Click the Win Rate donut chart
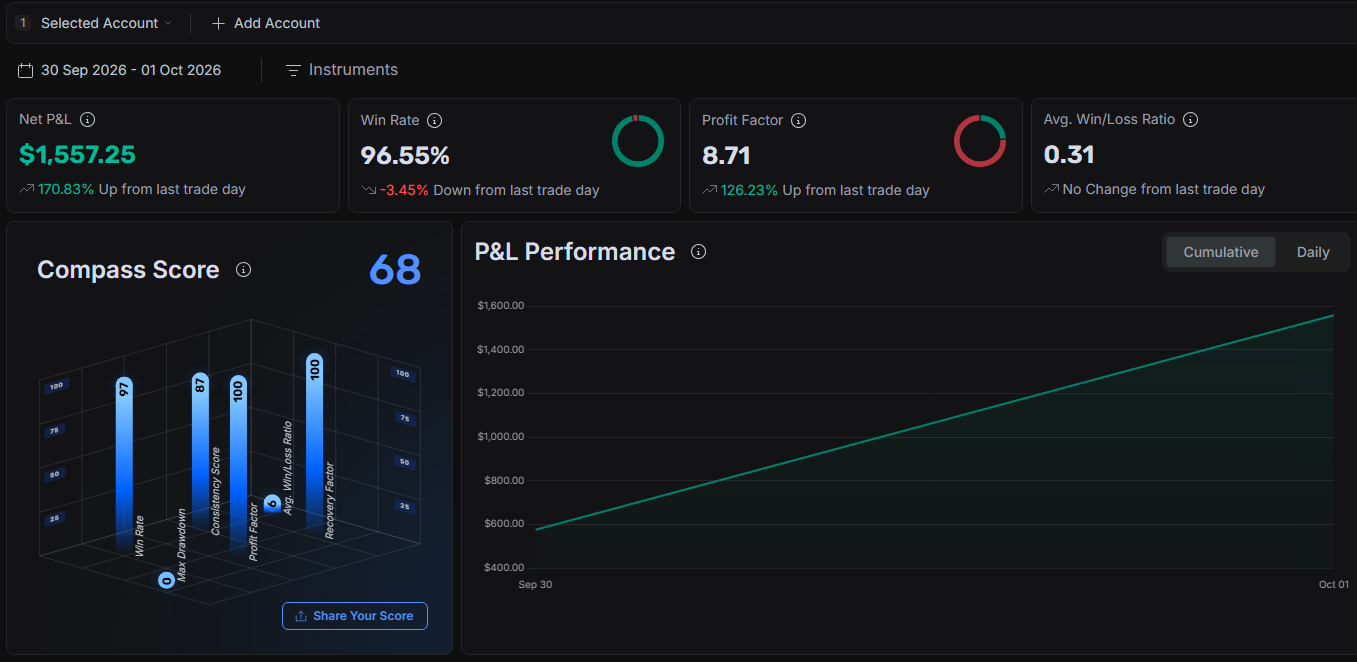 coord(638,141)
